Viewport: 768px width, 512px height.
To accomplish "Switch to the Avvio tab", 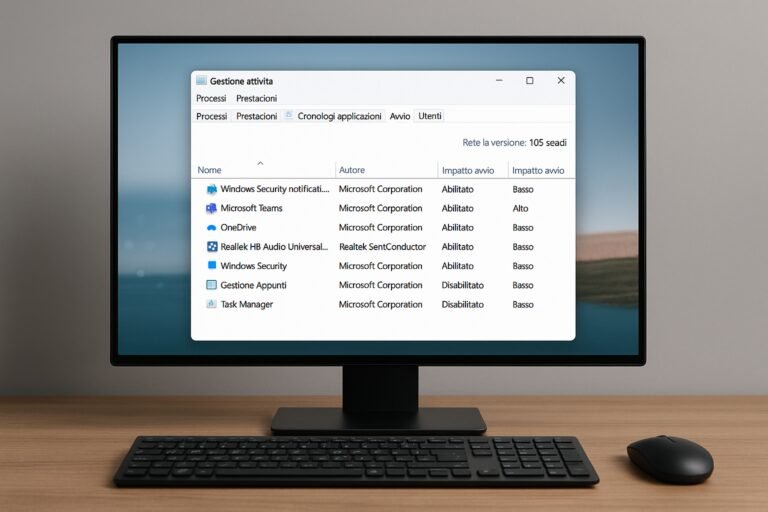I will [400, 116].
